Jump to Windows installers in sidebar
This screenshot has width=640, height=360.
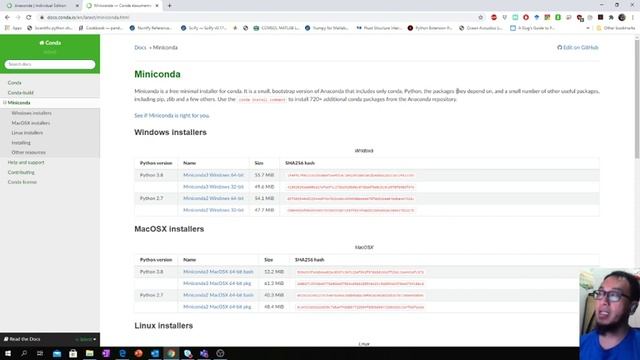click(x=31, y=113)
